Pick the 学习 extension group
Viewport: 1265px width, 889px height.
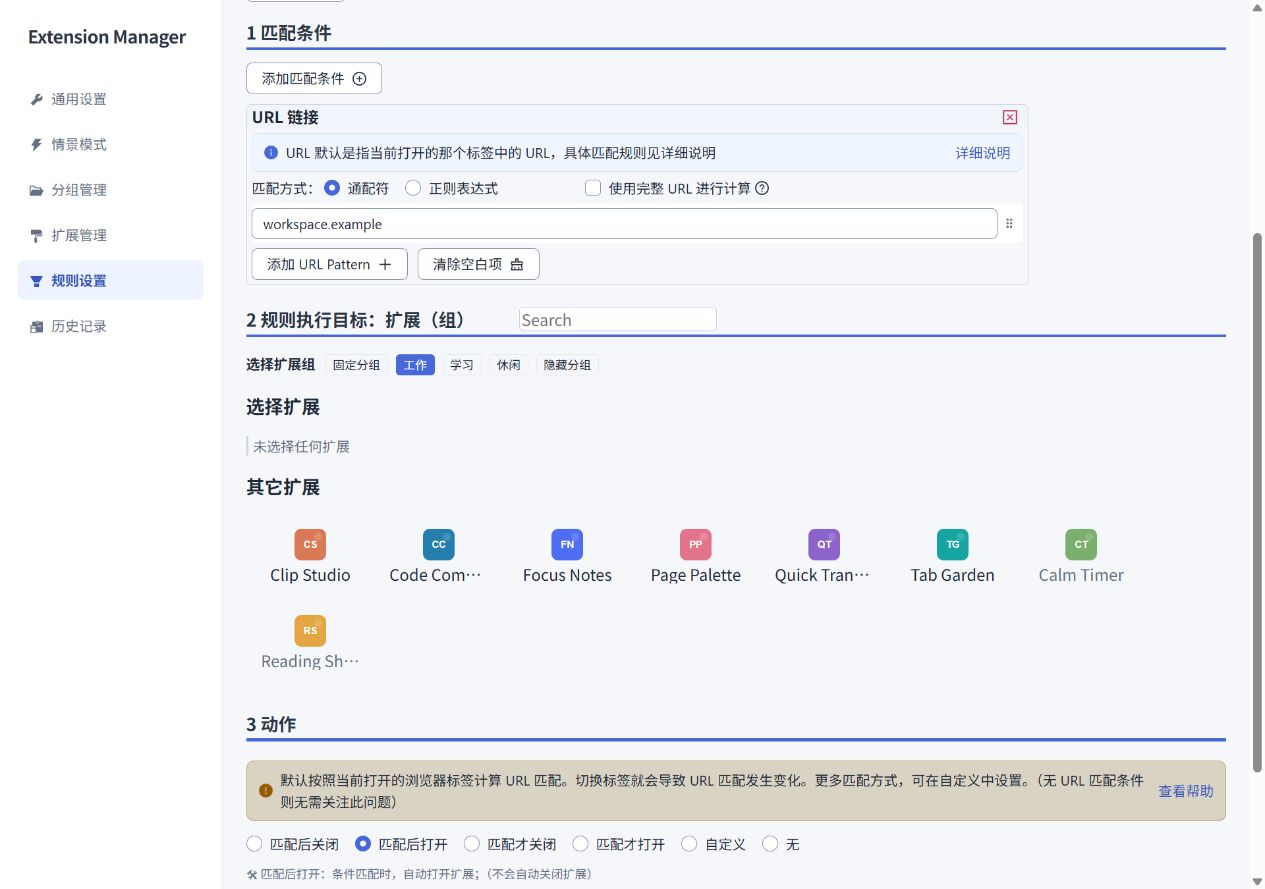(x=462, y=365)
